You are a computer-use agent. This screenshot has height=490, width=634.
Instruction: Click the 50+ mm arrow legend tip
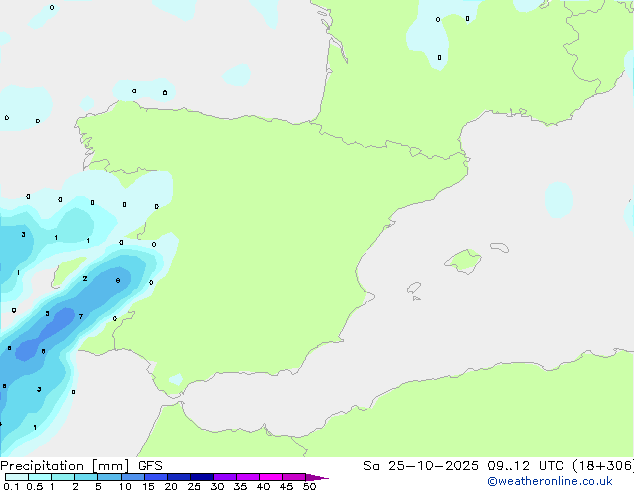(x=317, y=477)
